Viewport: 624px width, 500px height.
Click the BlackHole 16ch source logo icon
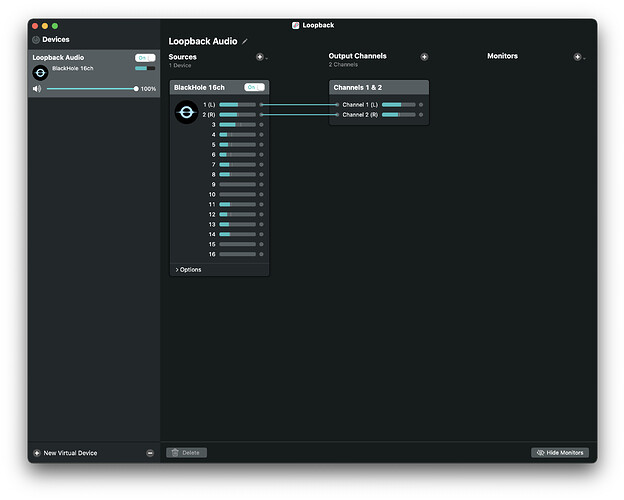pos(186,112)
